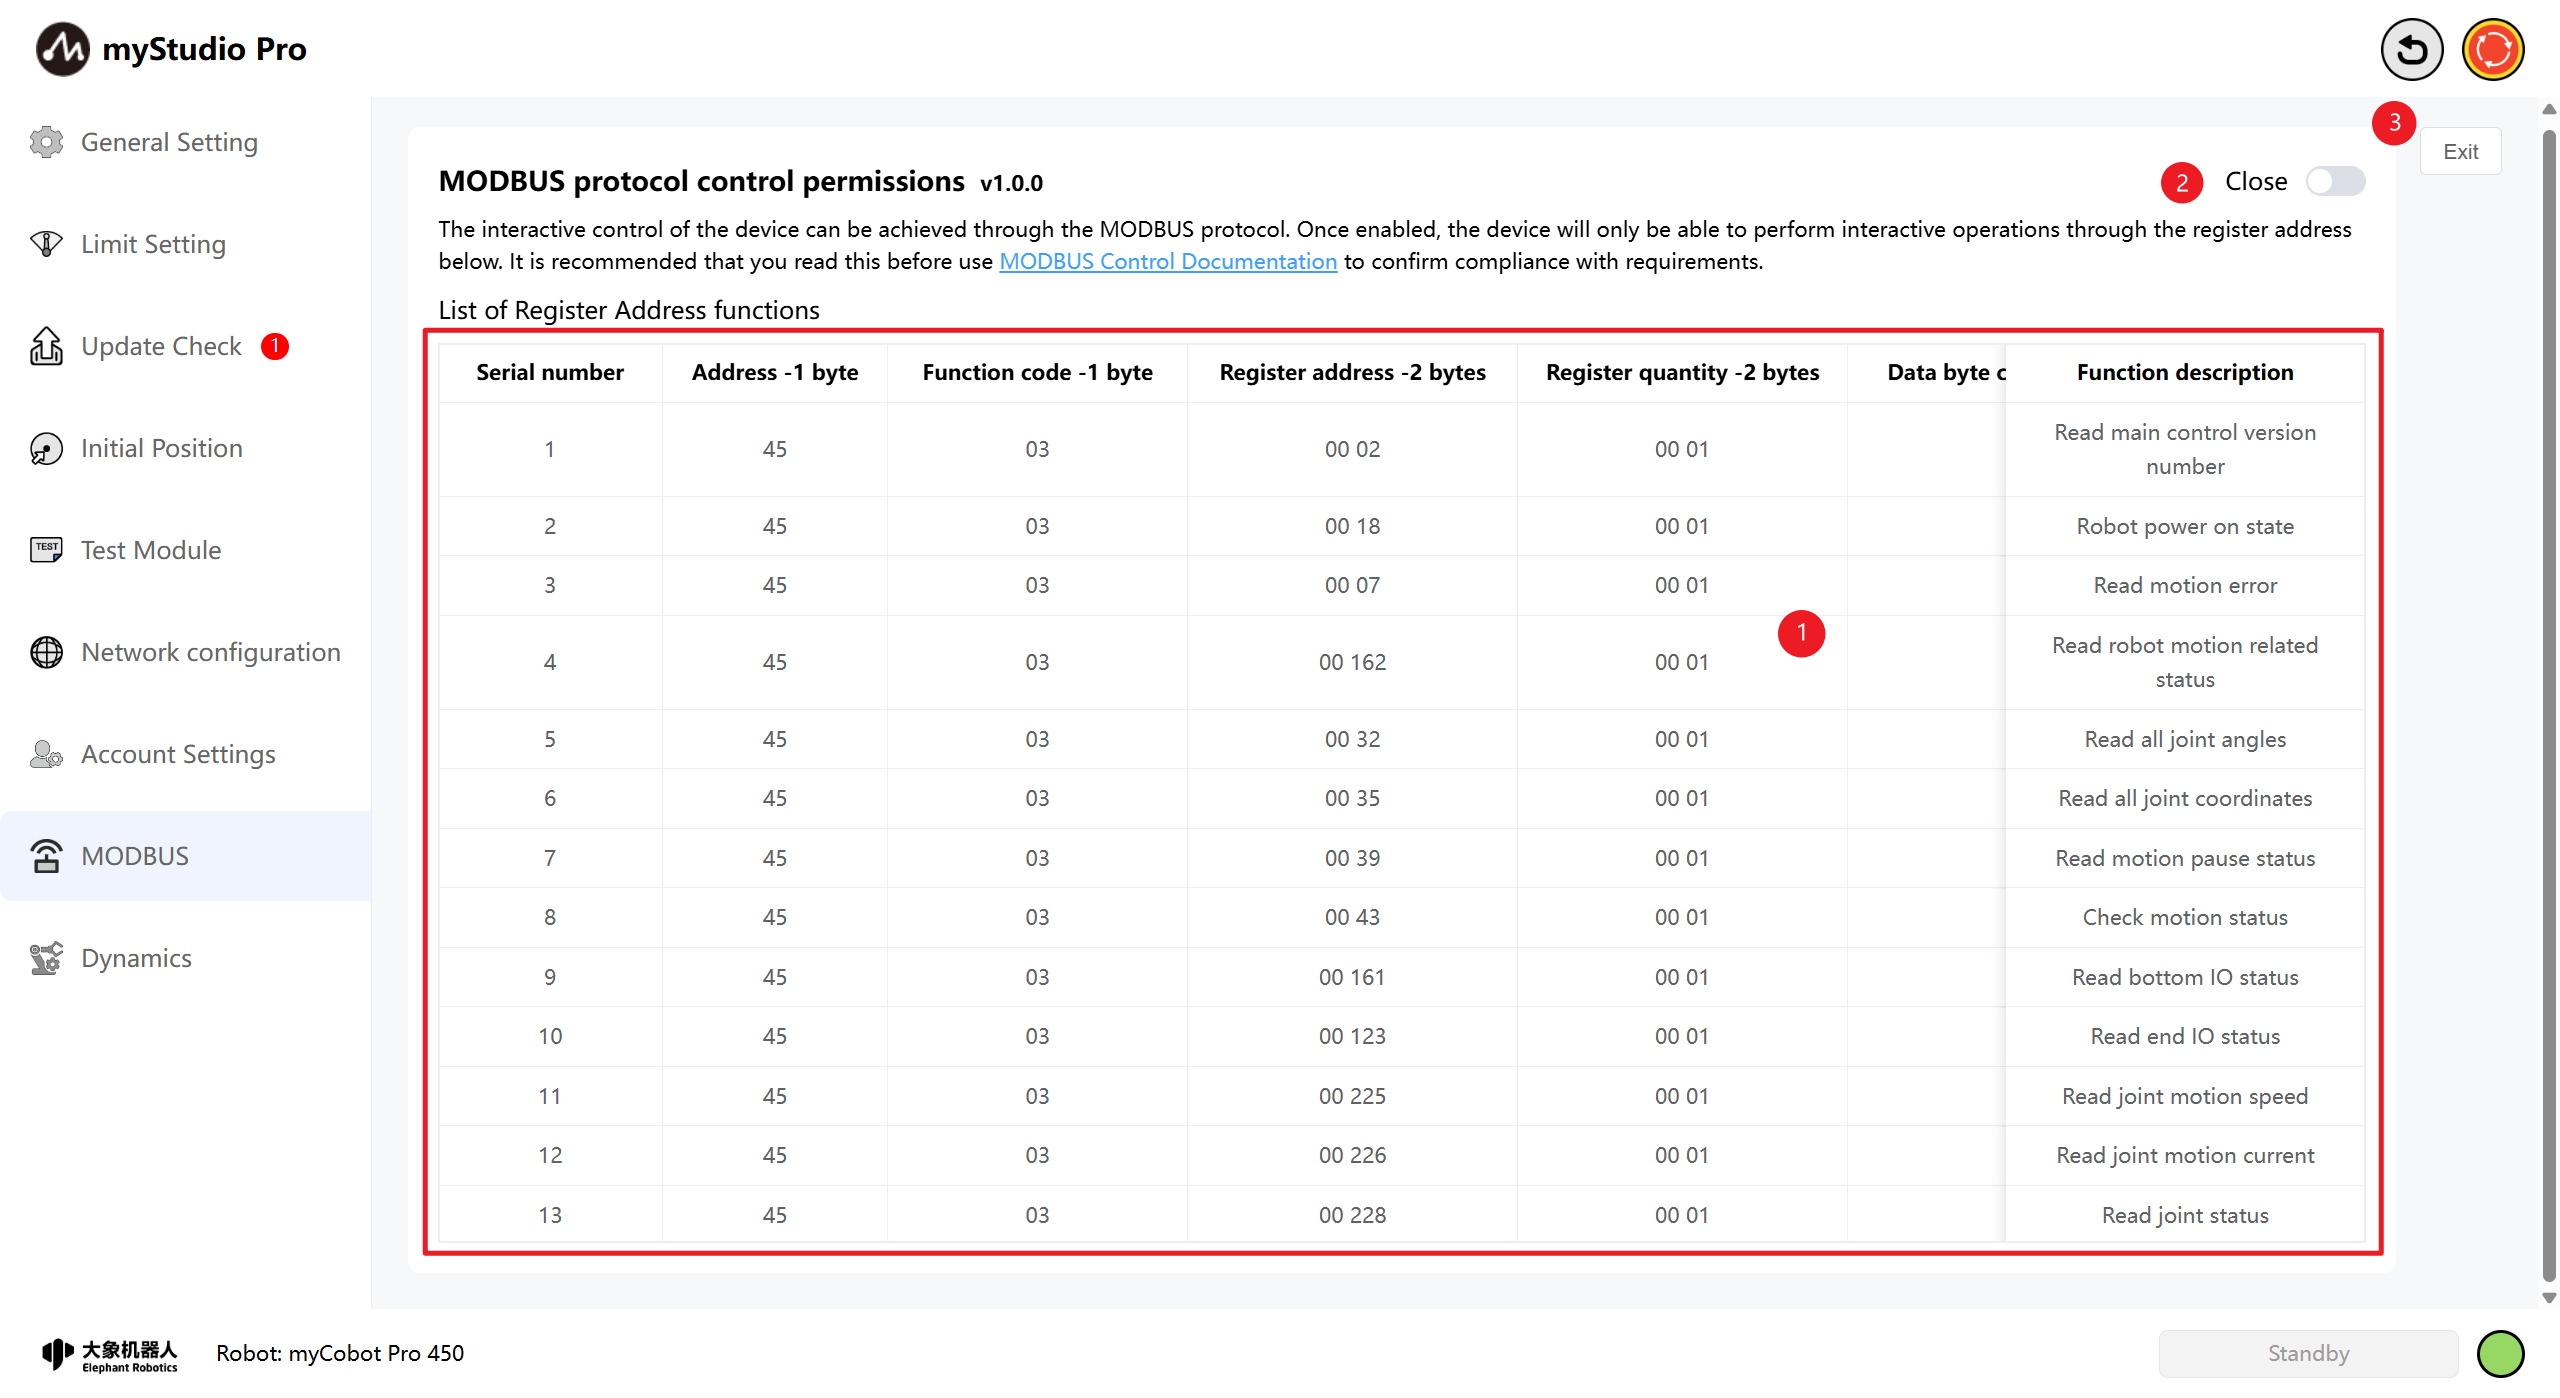This screenshot has height=1398, width=2560.
Task: Open Limit Setting from the sidebar
Action: tap(152, 244)
